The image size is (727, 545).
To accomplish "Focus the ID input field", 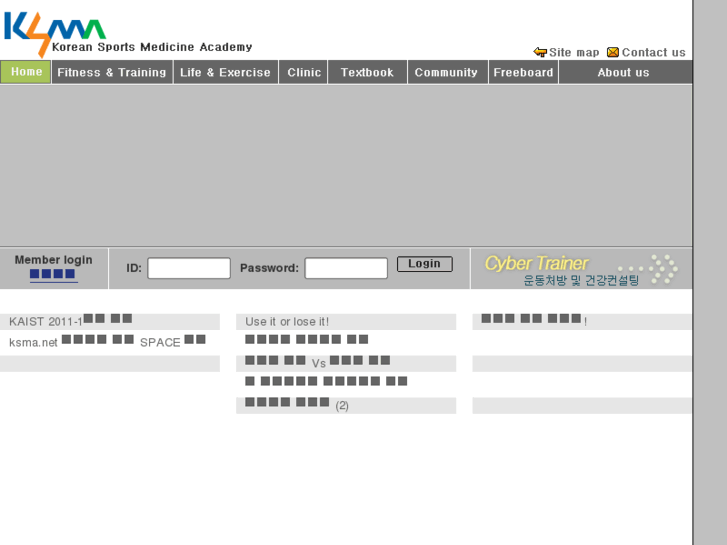I will pos(189,268).
